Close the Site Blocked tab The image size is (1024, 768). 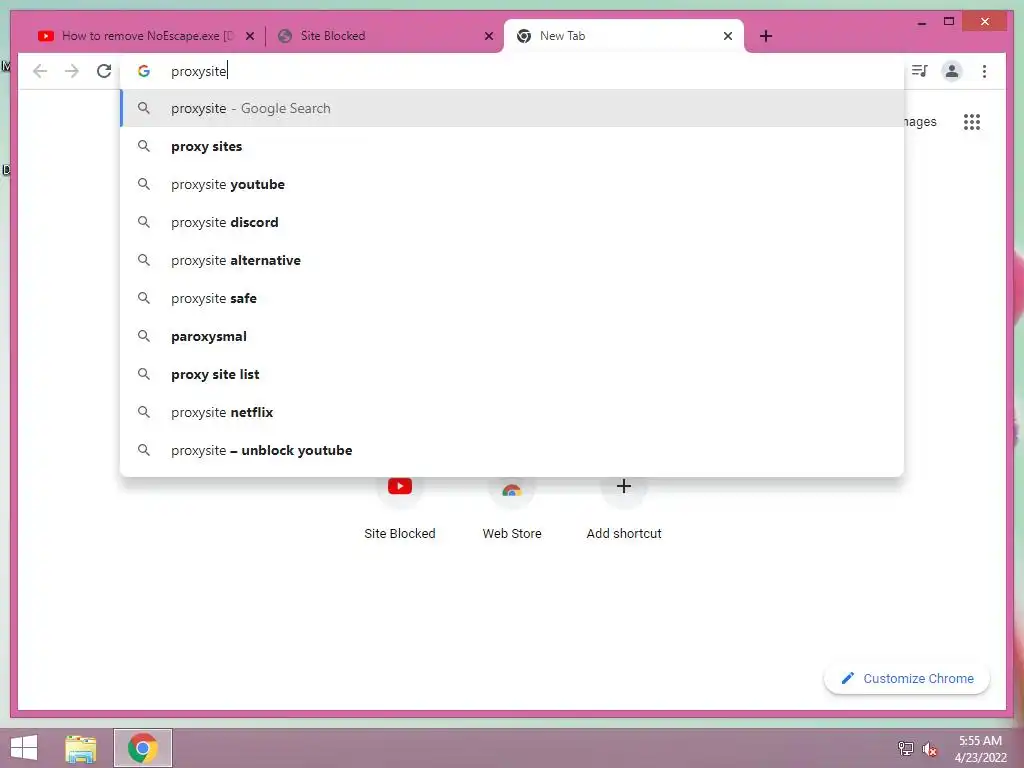point(488,36)
